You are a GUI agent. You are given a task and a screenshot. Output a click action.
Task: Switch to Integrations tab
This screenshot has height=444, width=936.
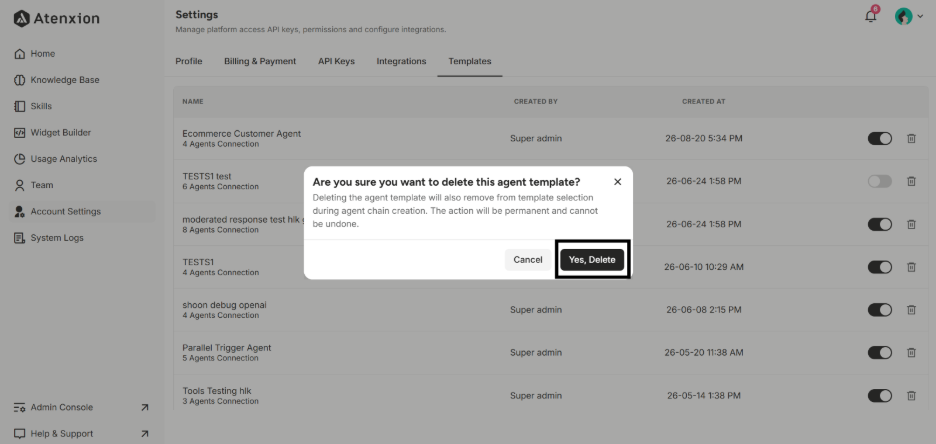(401, 61)
